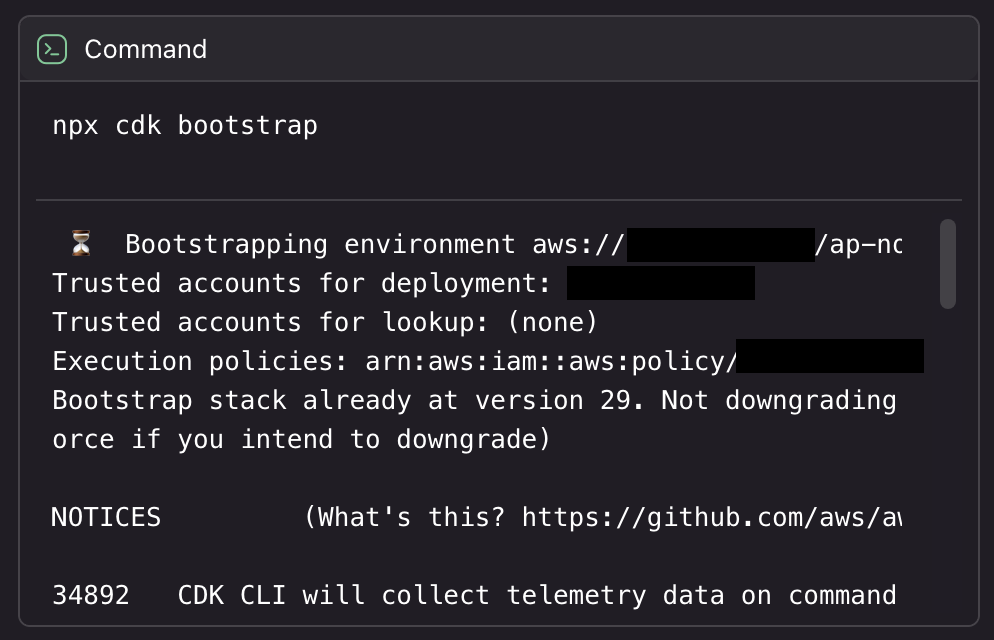Click the terminal icon beside Command

[x=52, y=49]
